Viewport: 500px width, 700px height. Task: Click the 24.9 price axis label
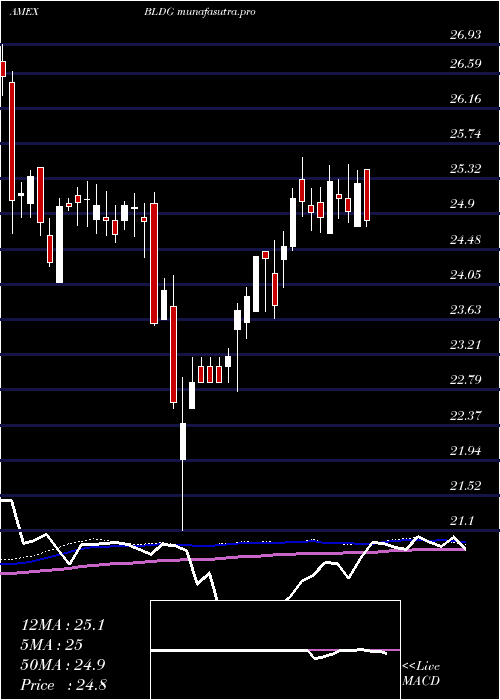[x=462, y=204]
